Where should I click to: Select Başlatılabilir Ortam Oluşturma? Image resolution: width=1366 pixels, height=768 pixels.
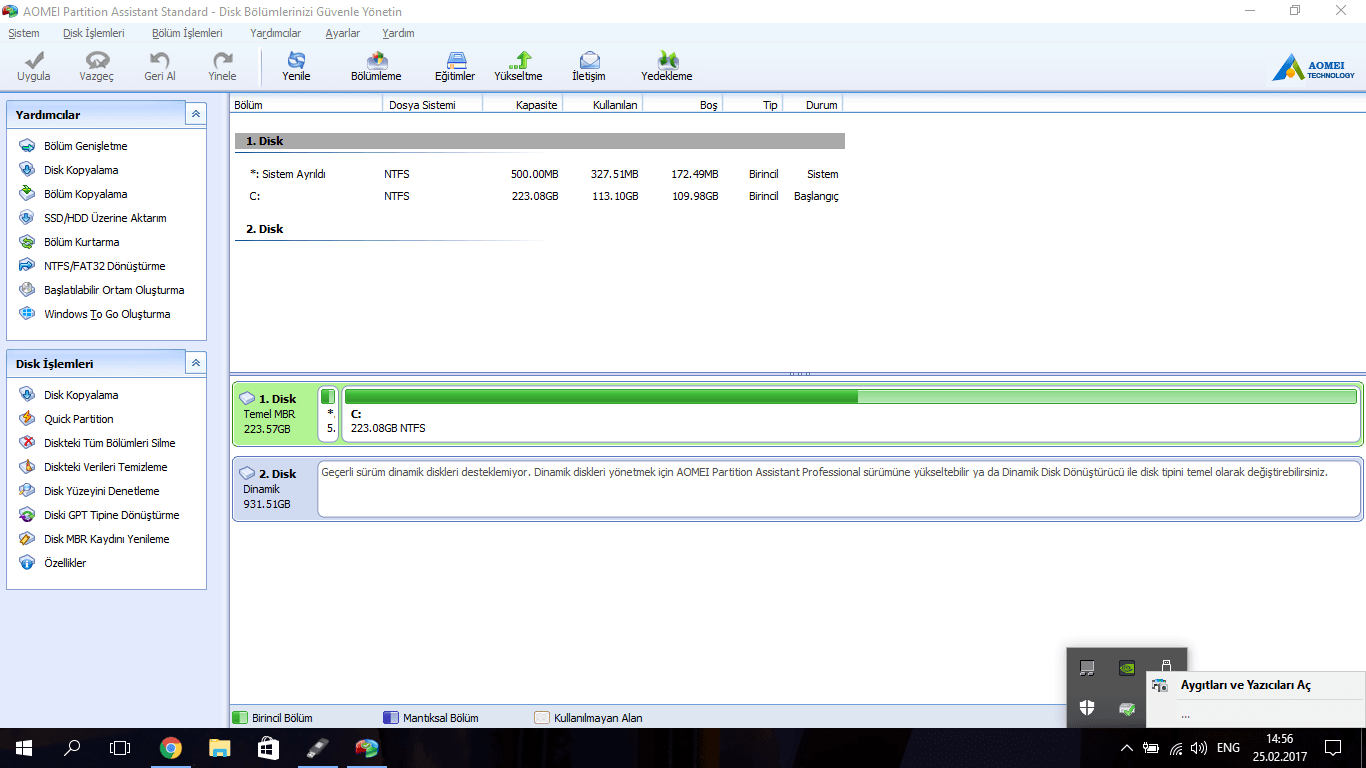pos(114,290)
